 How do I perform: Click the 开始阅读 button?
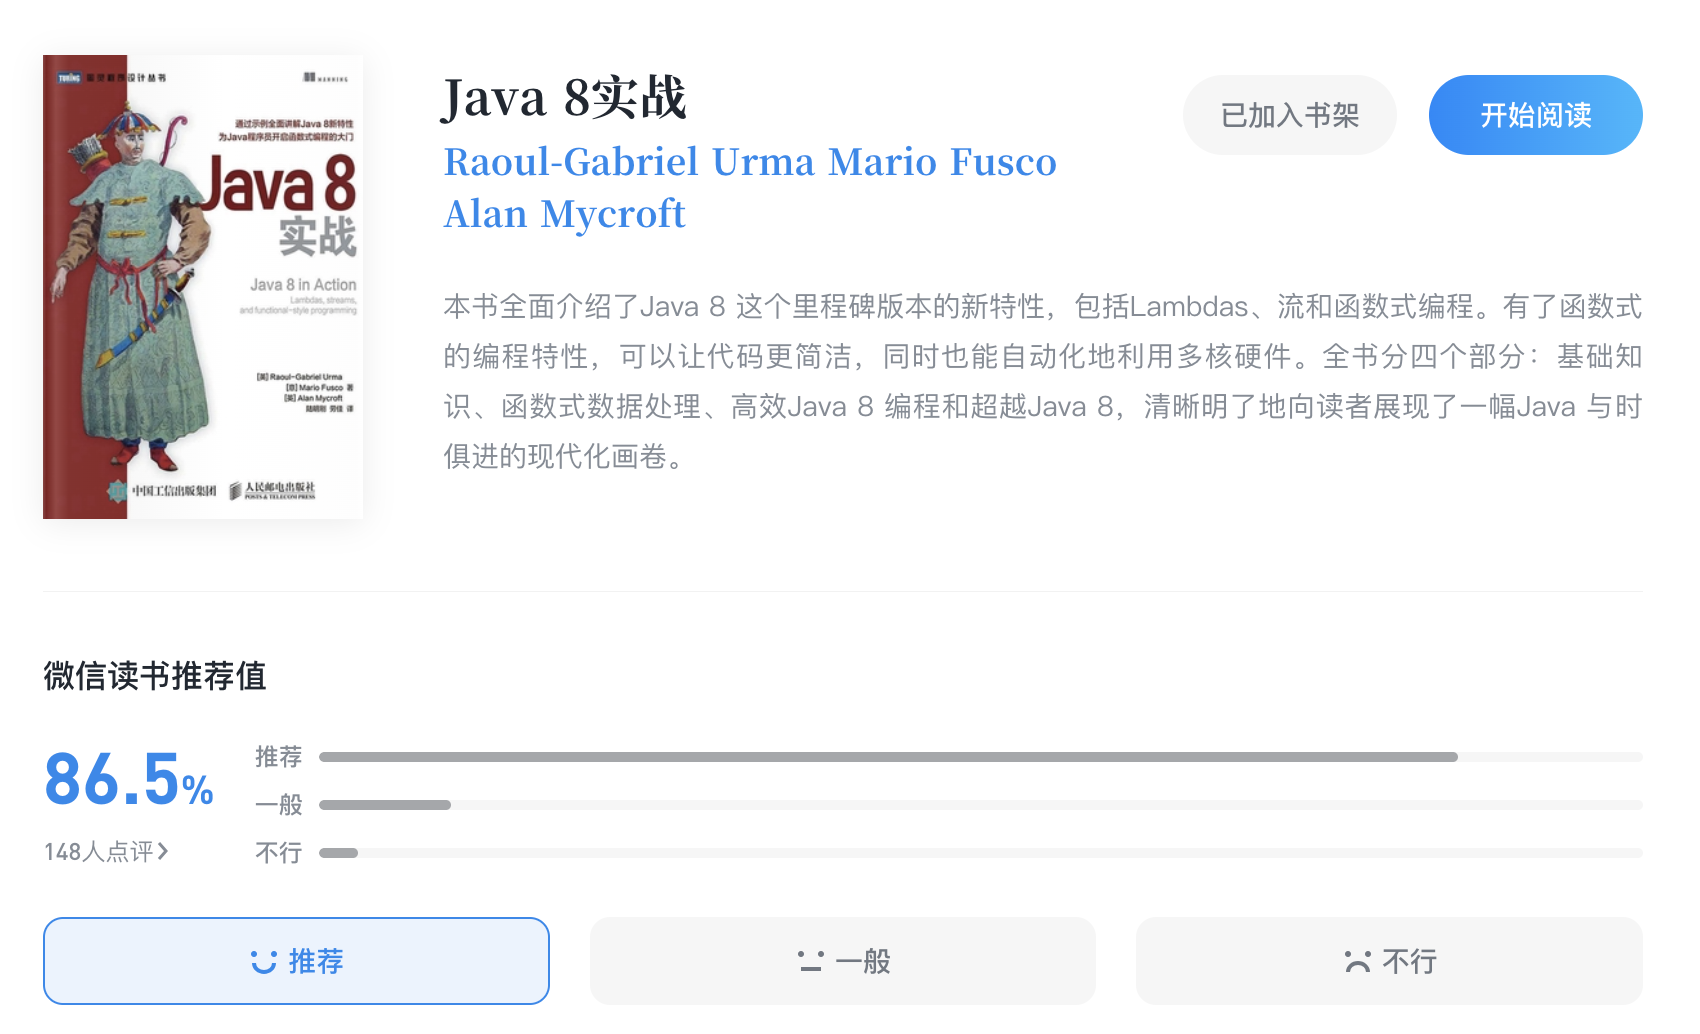[x=1535, y=115]
